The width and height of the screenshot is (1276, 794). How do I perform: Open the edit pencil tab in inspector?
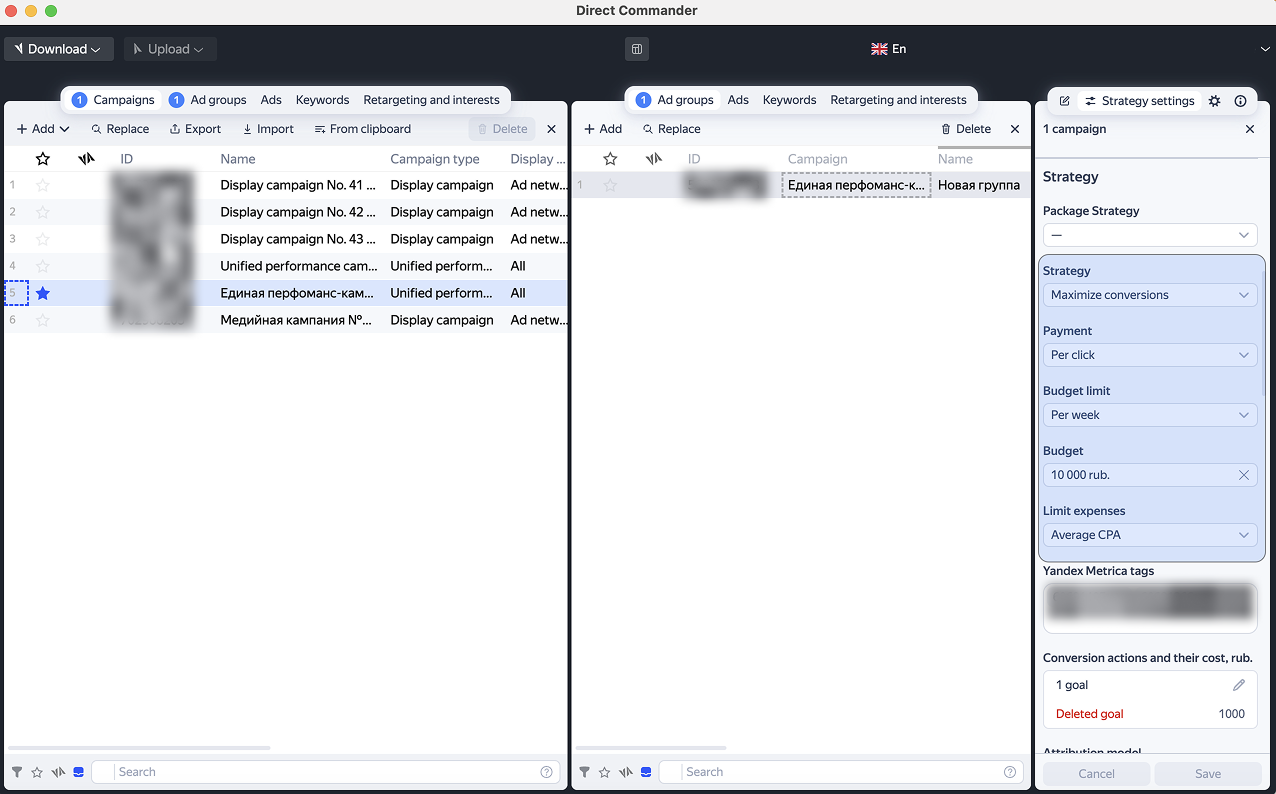pos(1064,101)
